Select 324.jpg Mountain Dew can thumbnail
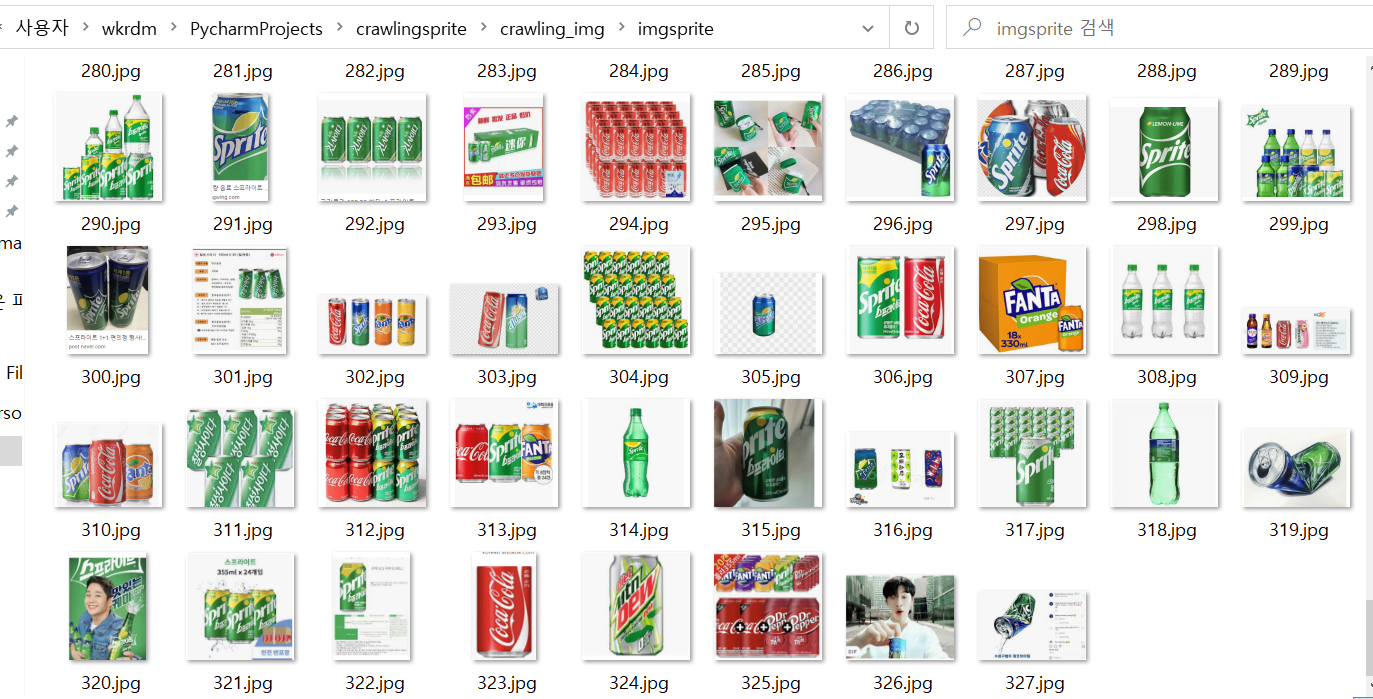Image resolution: width=1373 pixels, height=699 pixels. 637,606
